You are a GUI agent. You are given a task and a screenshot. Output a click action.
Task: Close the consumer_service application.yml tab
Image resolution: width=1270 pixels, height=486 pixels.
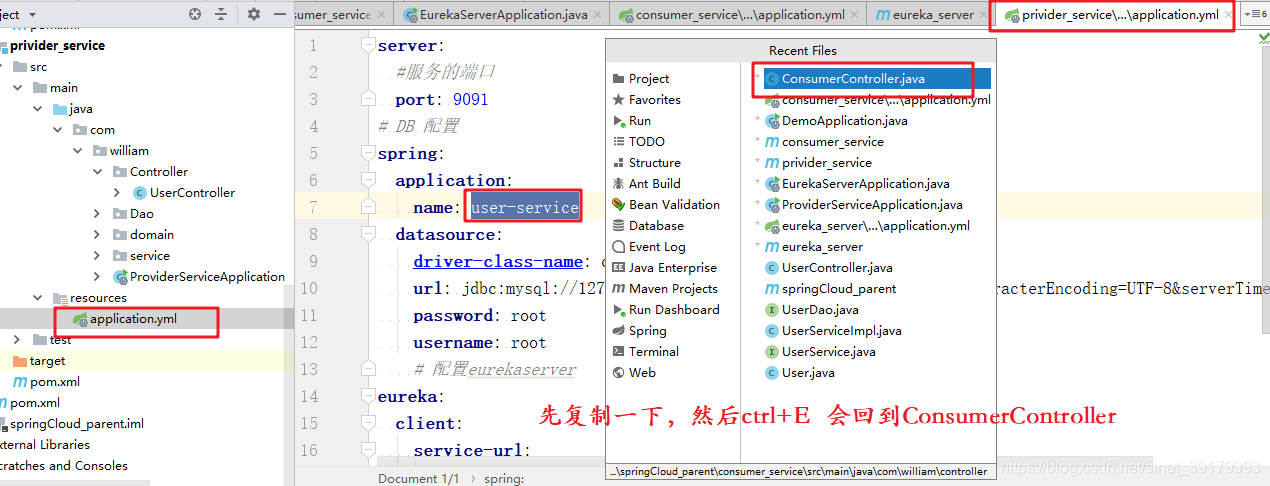[855, 15]
